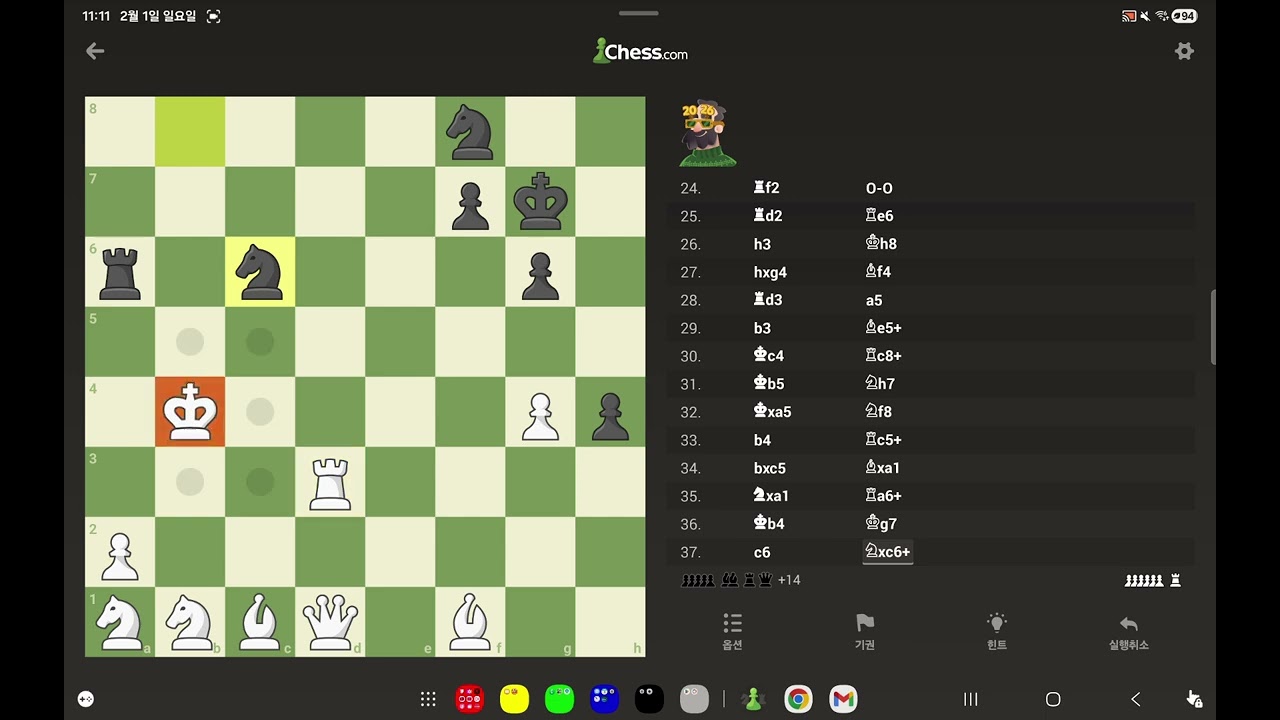Click the black pawn on h4
This screenshot has height=720, width=1280.
click(x=610, y=411)
